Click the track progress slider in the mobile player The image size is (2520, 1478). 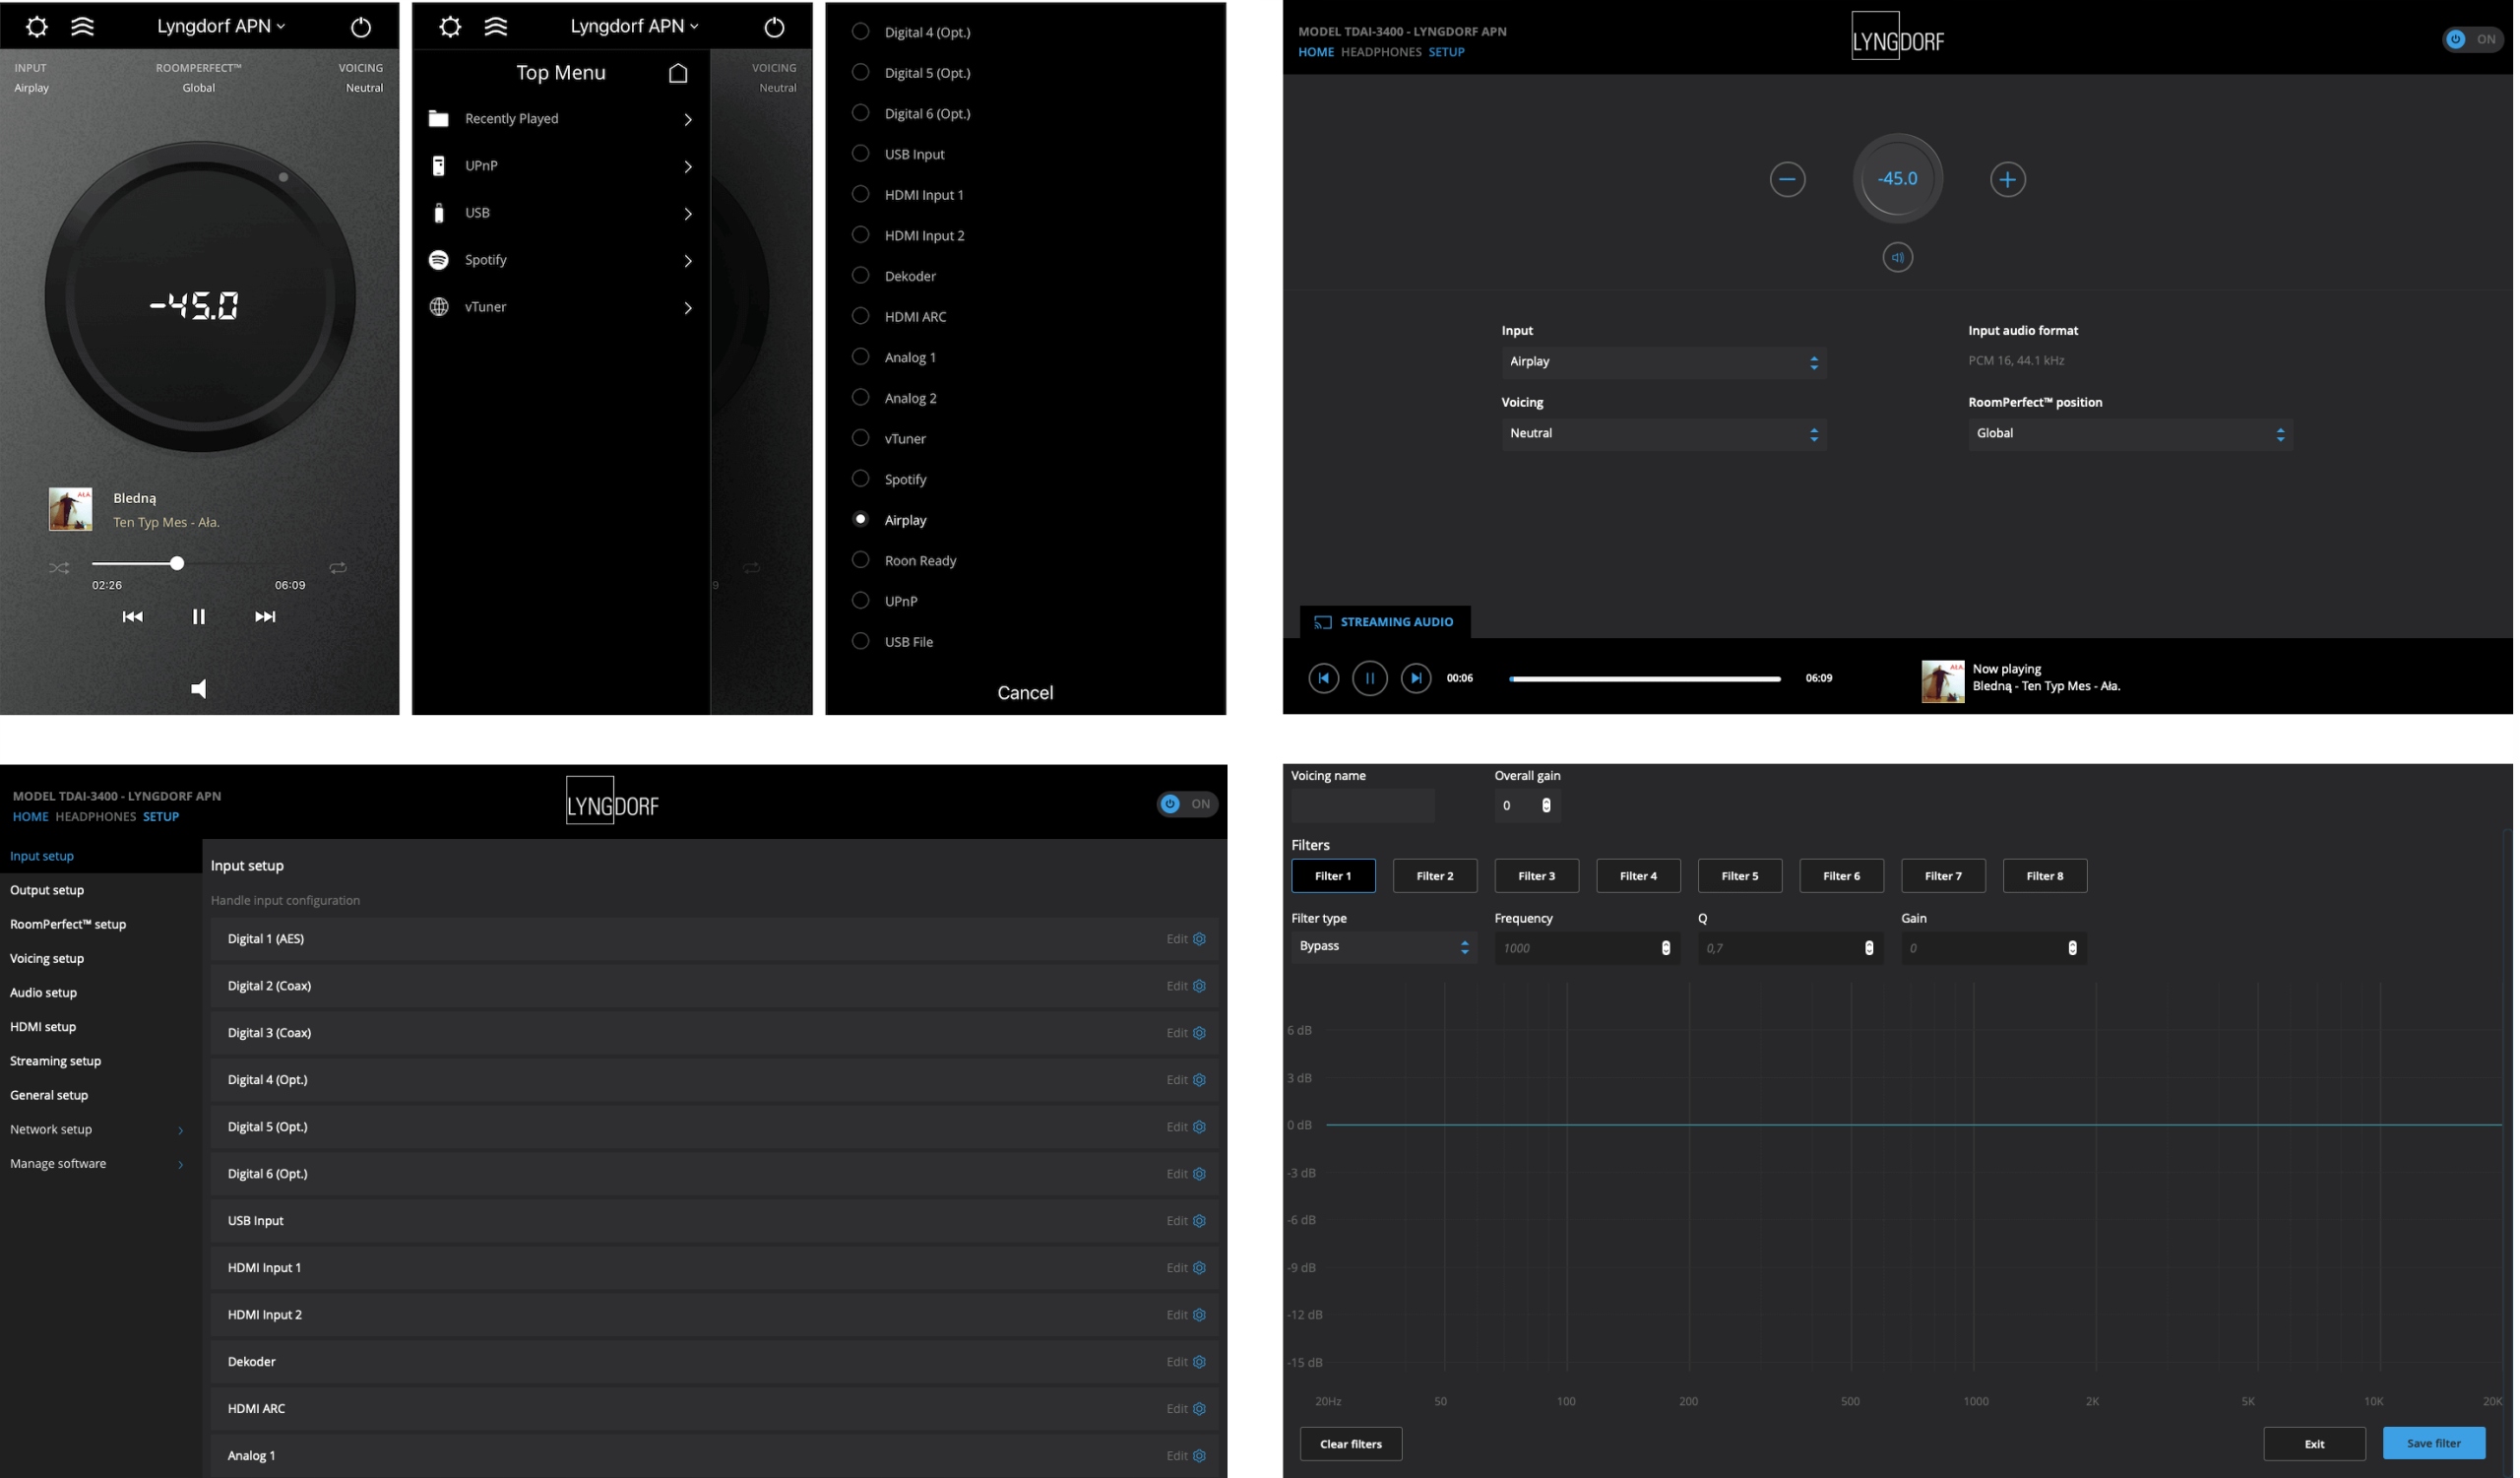177,564
